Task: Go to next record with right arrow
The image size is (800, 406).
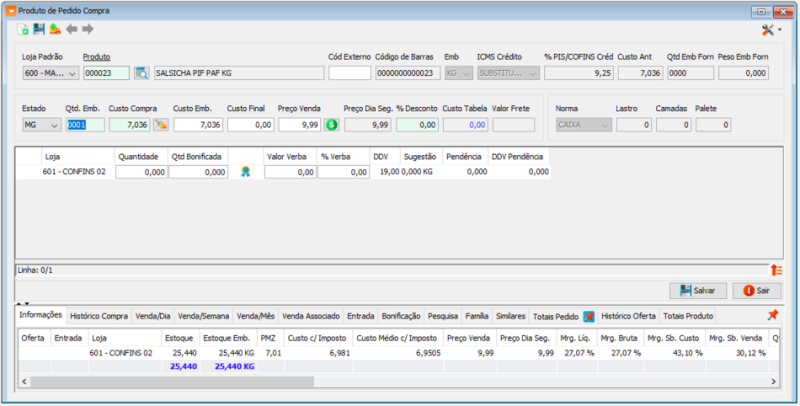Action: 88,29
